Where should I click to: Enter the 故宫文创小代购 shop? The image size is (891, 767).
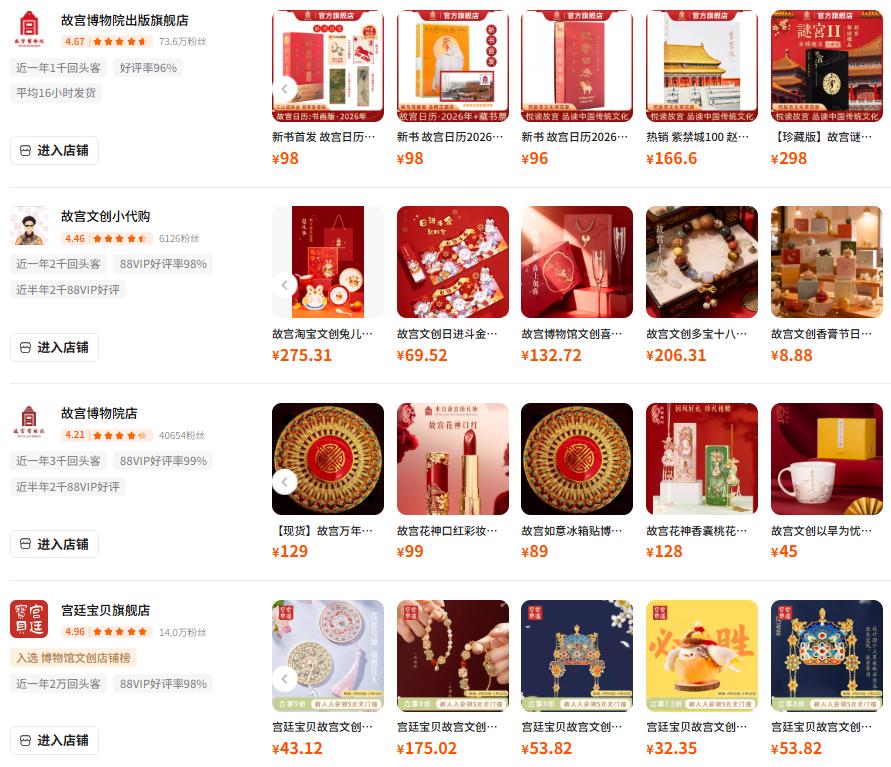(55, 347)
